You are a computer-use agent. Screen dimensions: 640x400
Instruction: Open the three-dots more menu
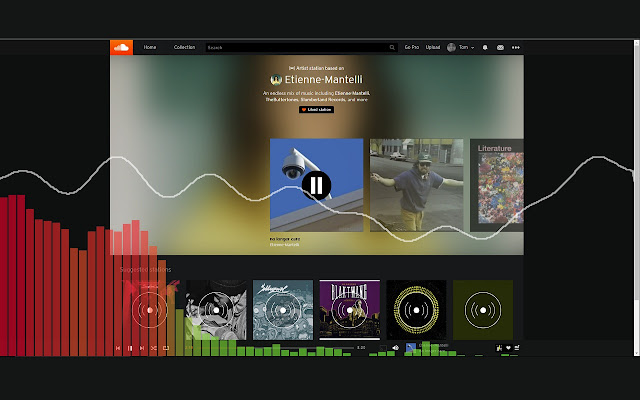tap(516, 47)
